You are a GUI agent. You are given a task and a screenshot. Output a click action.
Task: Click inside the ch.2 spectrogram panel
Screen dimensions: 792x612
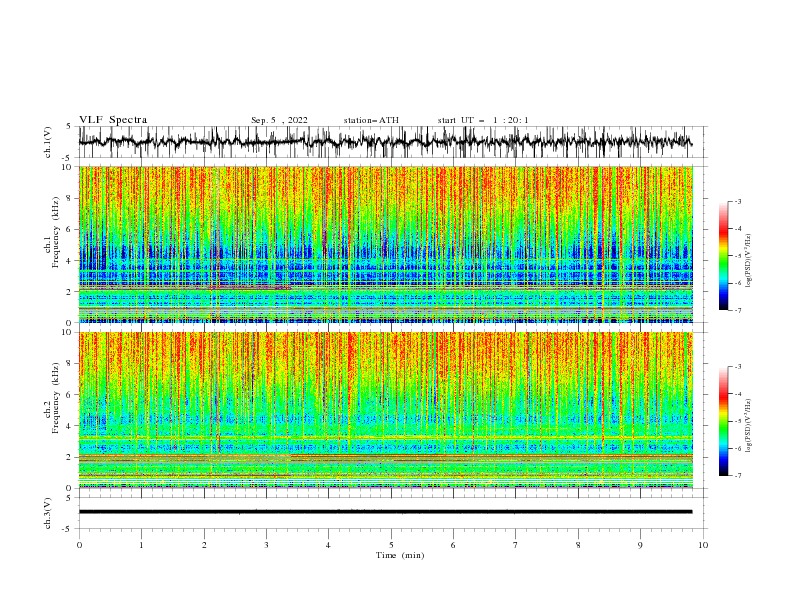(385, 410)
